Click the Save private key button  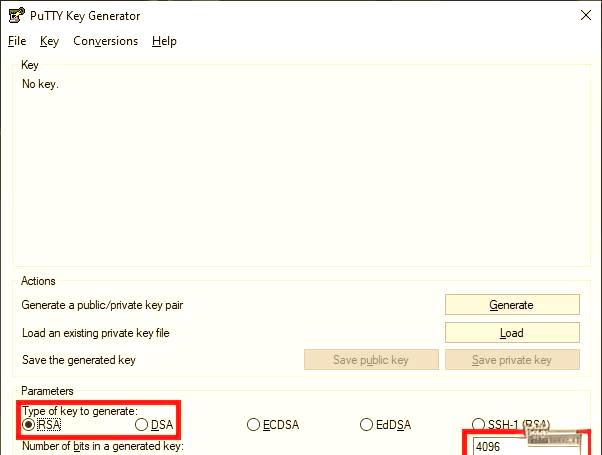[x=512, y=360]
